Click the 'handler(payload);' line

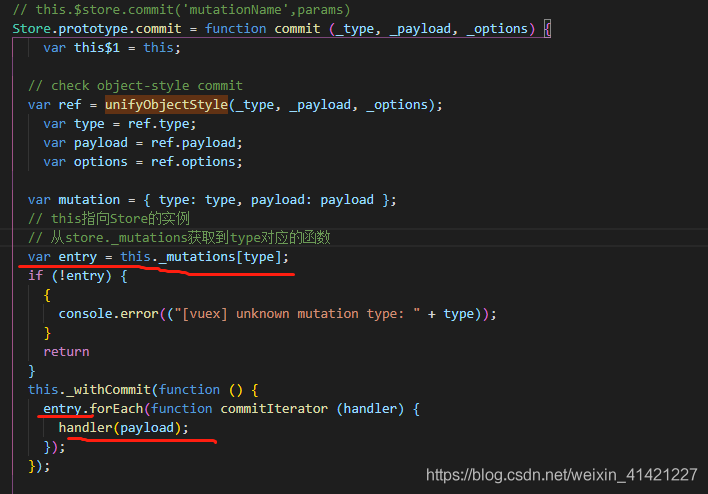pyautogui.click(x=123, y=428)
